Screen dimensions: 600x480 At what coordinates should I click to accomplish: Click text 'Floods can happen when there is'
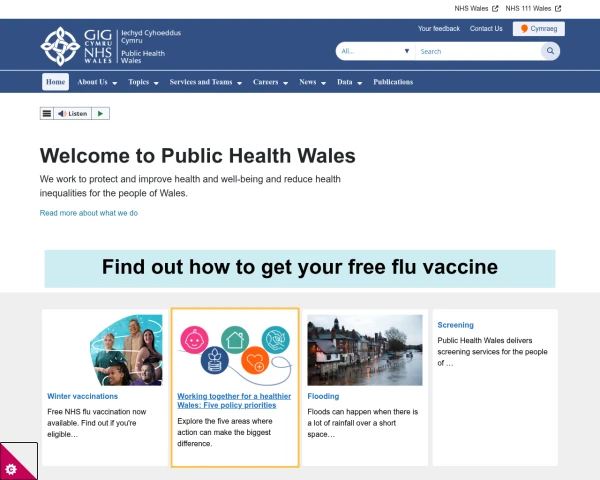pyautogui.click(x=363, y=412)
